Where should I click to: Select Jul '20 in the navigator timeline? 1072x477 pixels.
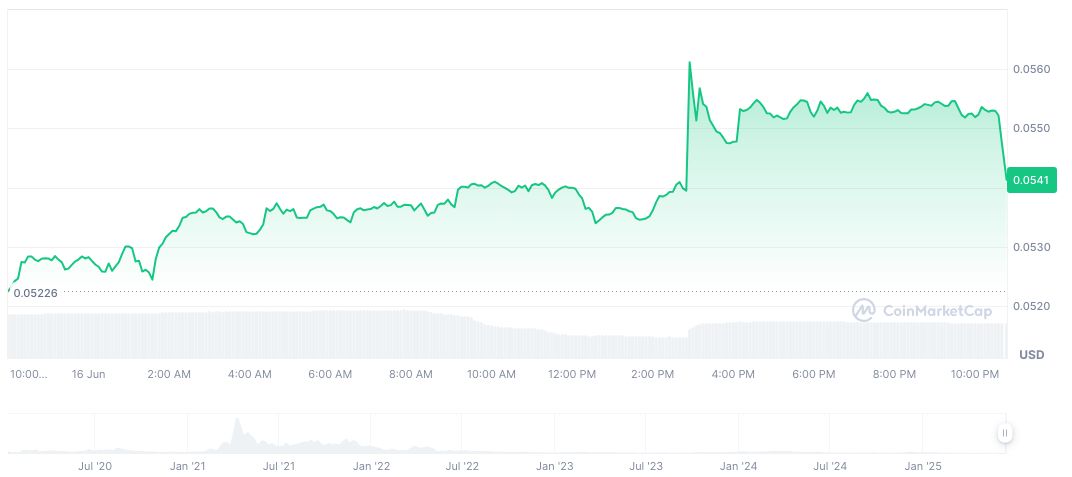coord(95,466)
